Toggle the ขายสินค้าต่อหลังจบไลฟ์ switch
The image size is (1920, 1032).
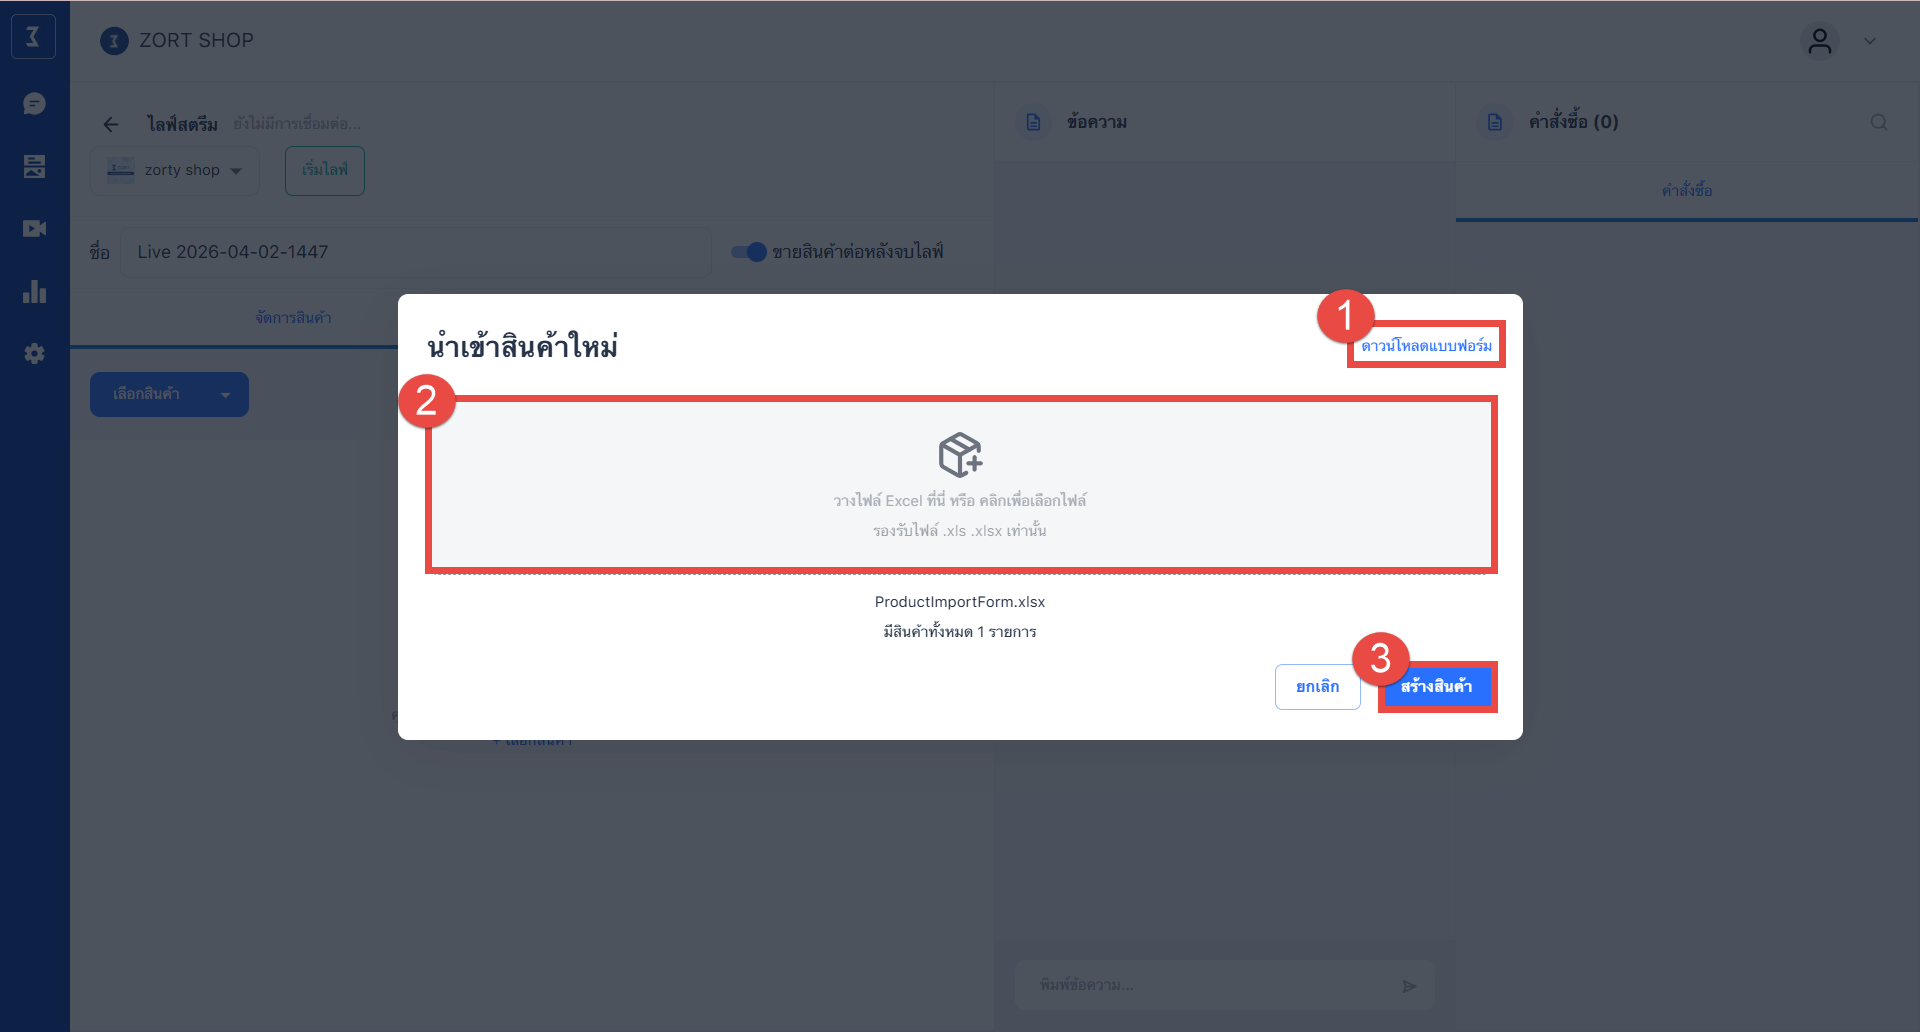click(749, 252)
